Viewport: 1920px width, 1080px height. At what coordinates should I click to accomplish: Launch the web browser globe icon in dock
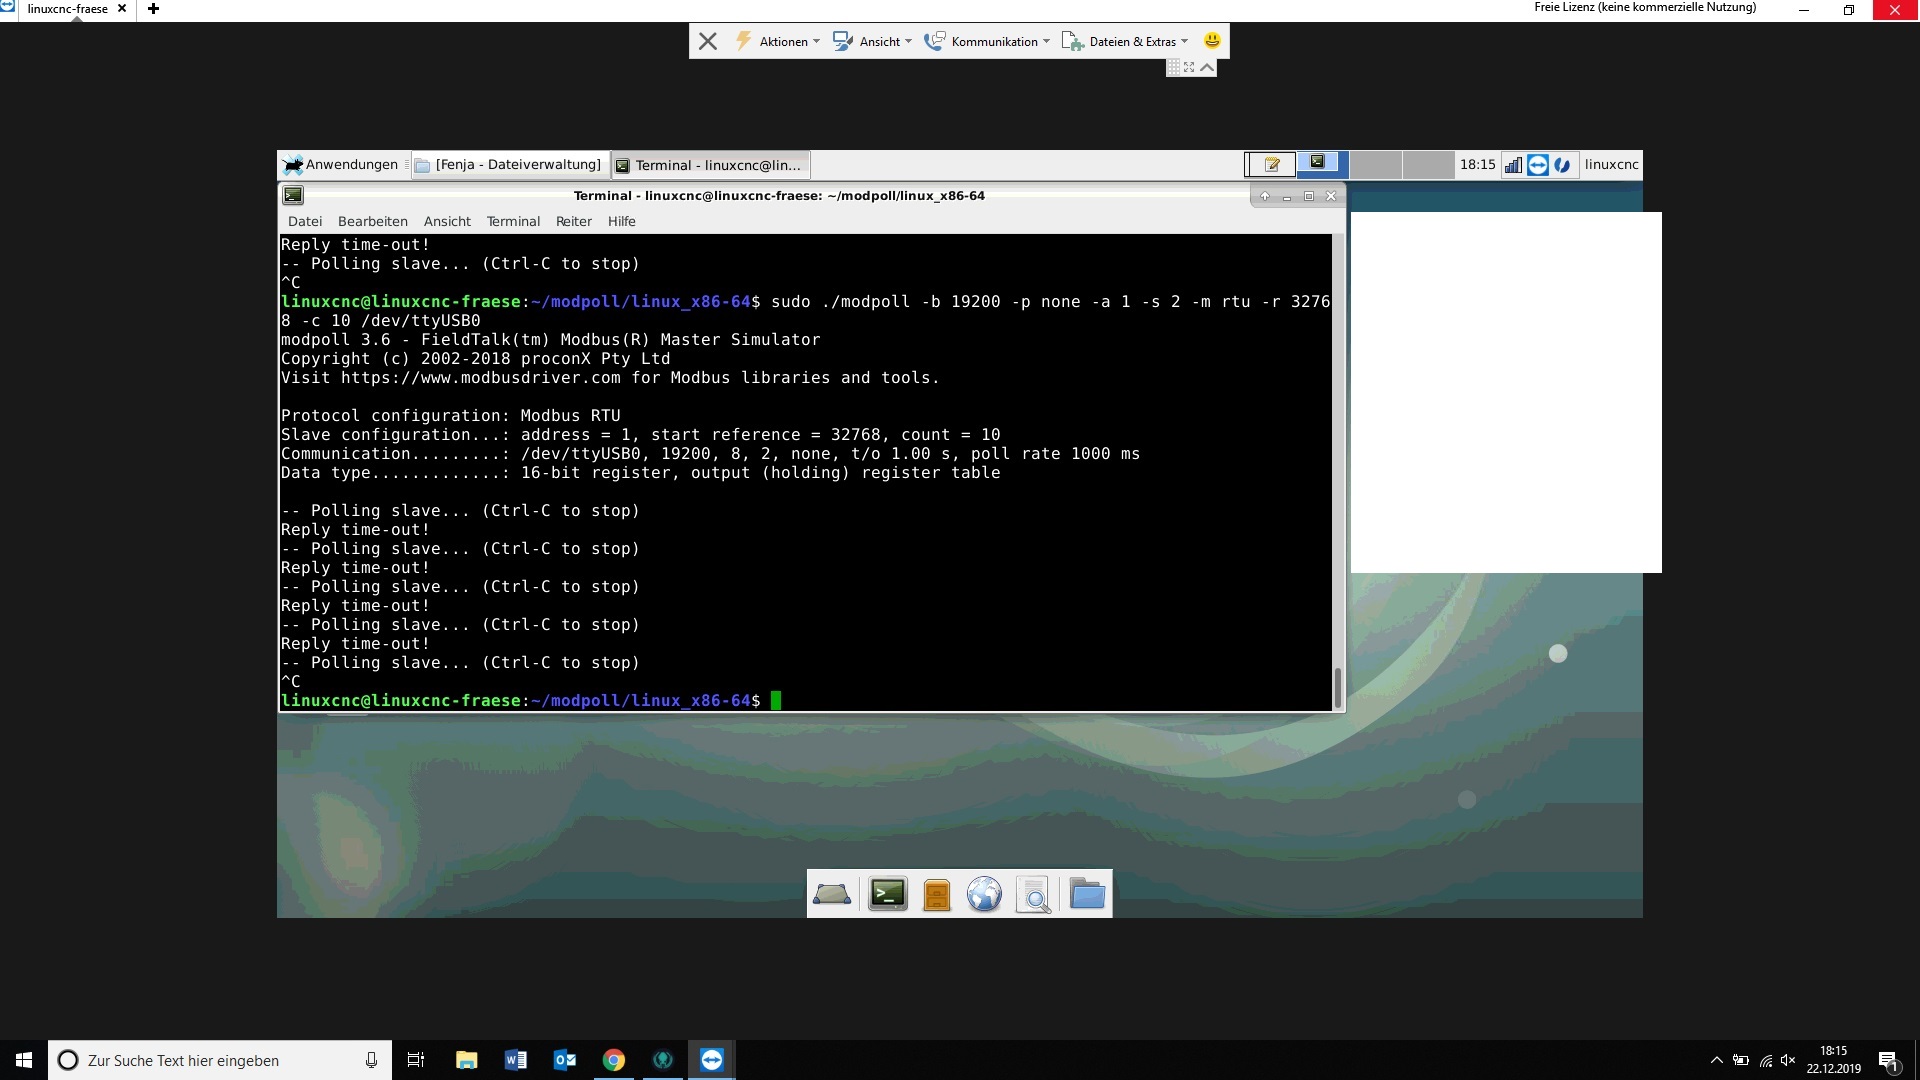click(x=984, y=894)
